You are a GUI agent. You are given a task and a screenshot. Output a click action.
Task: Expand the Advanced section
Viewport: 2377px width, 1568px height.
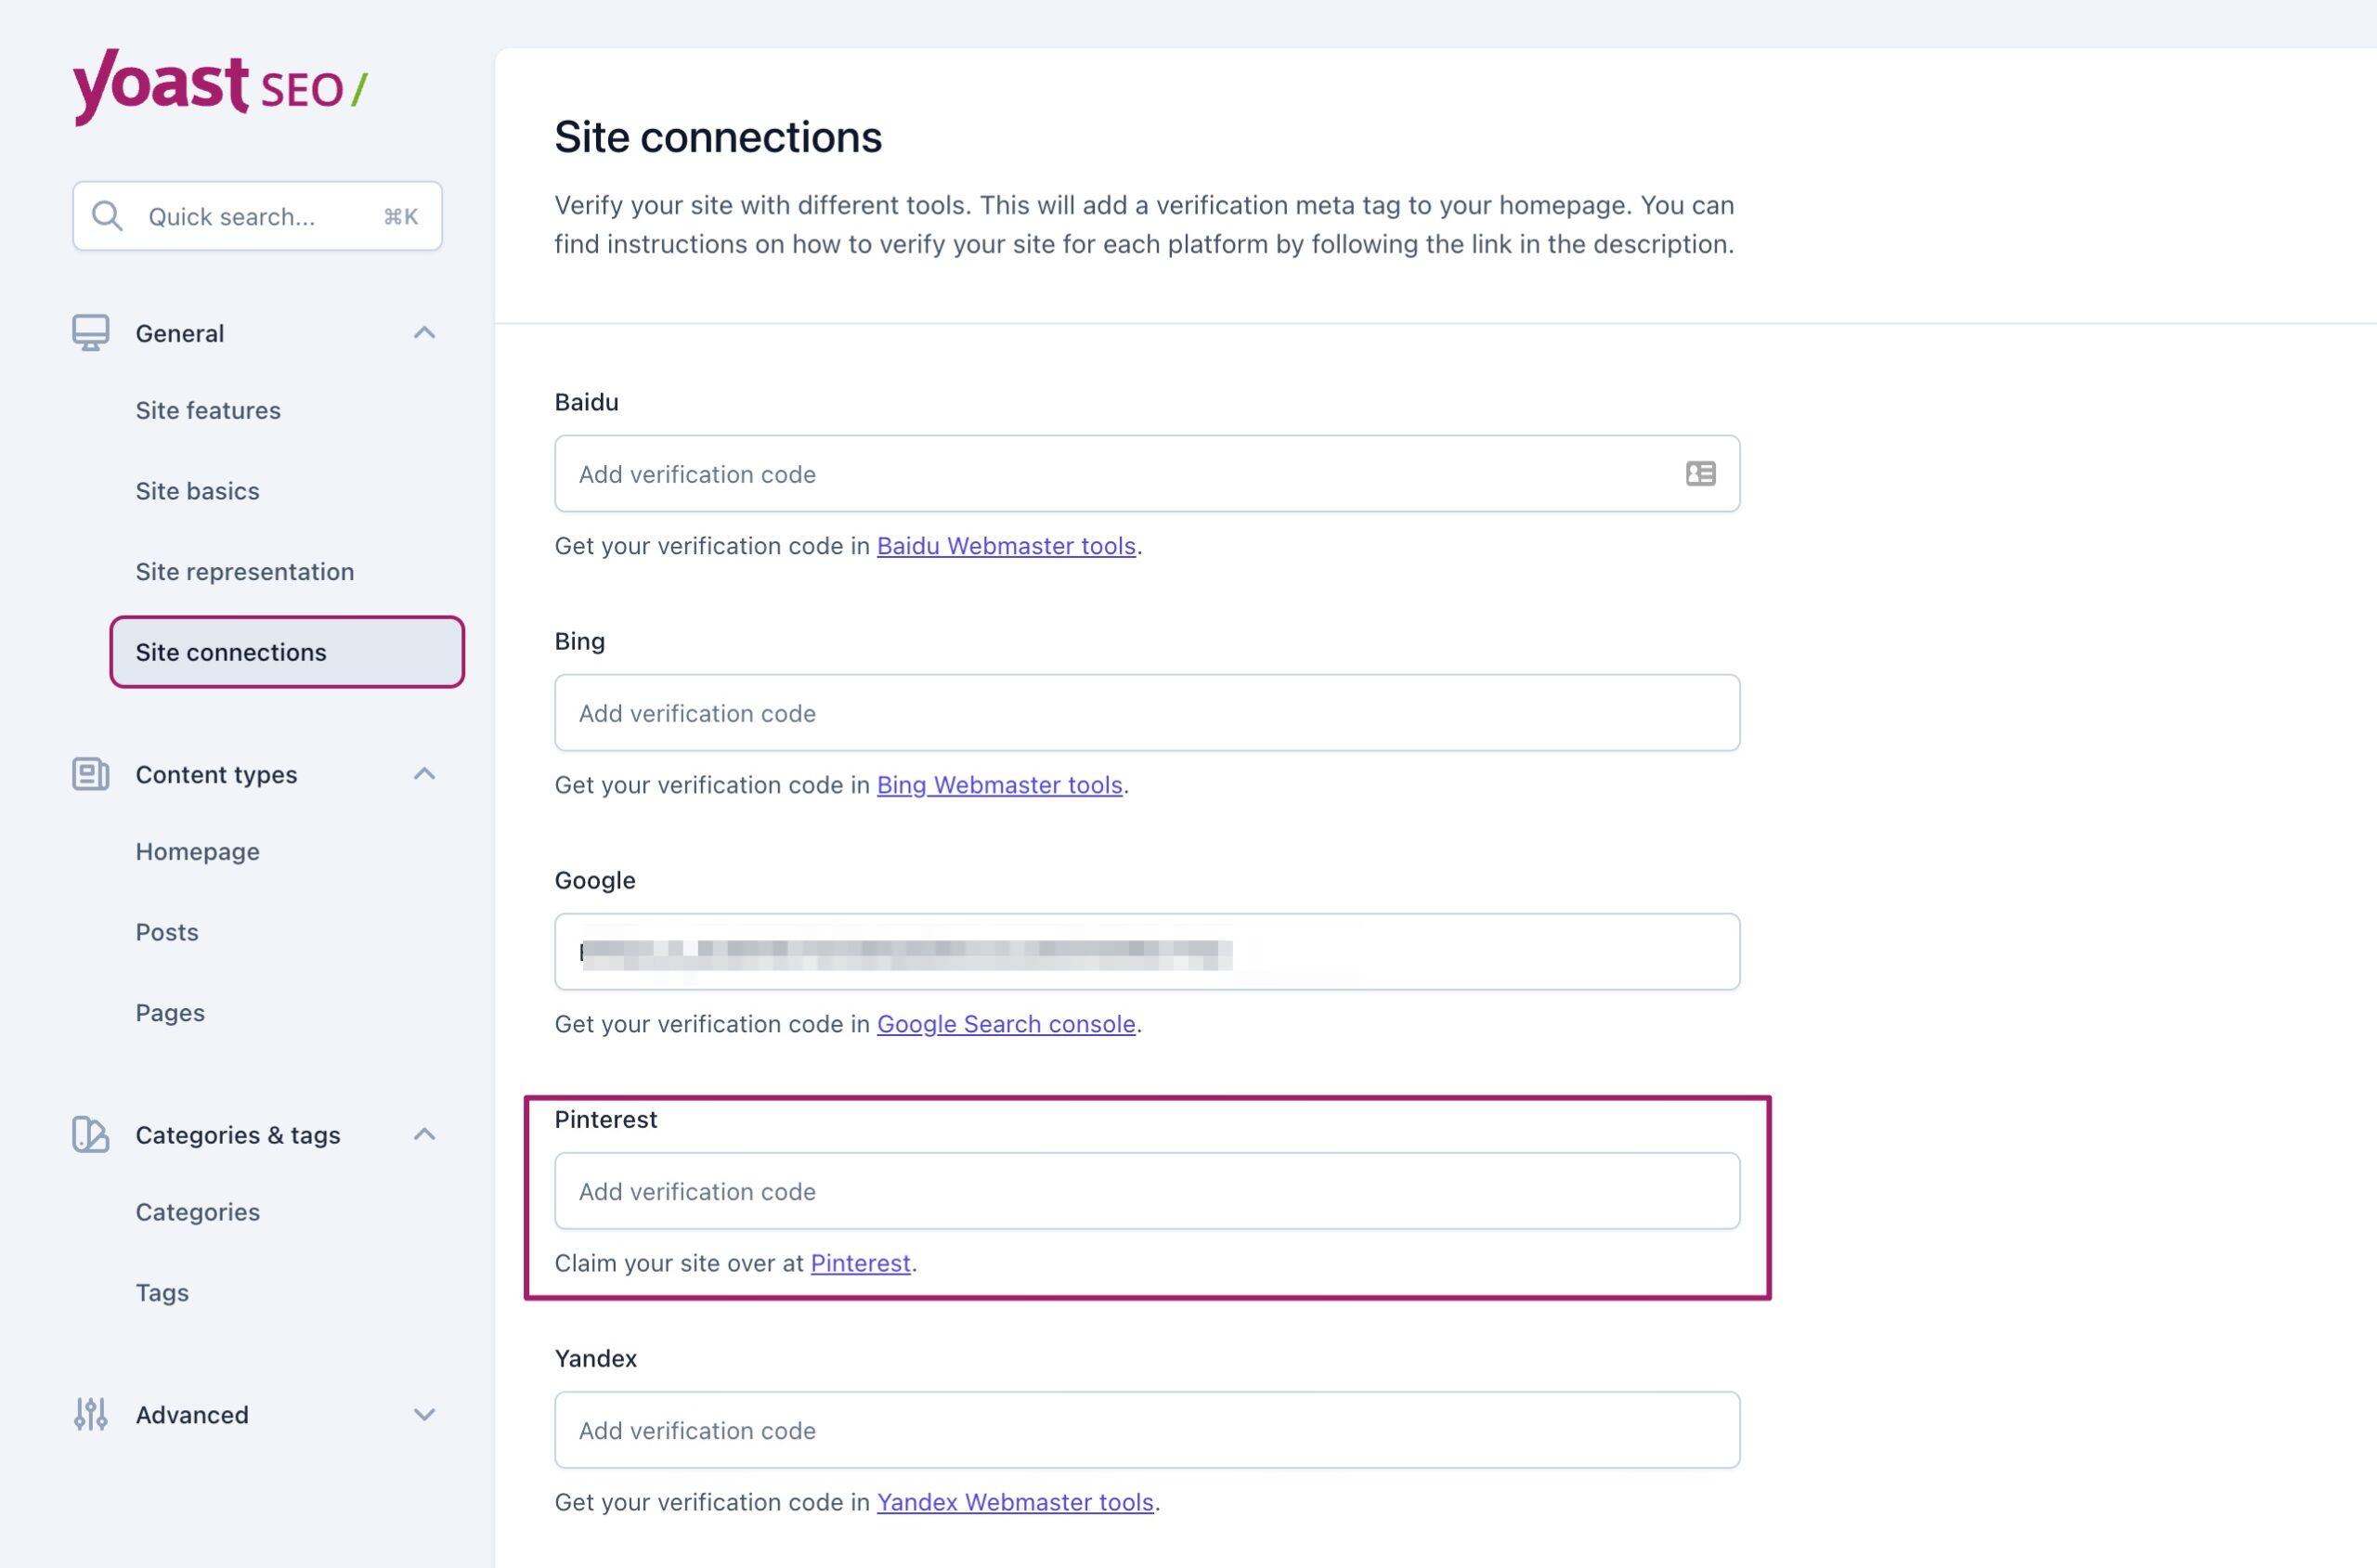(424, 1414)
